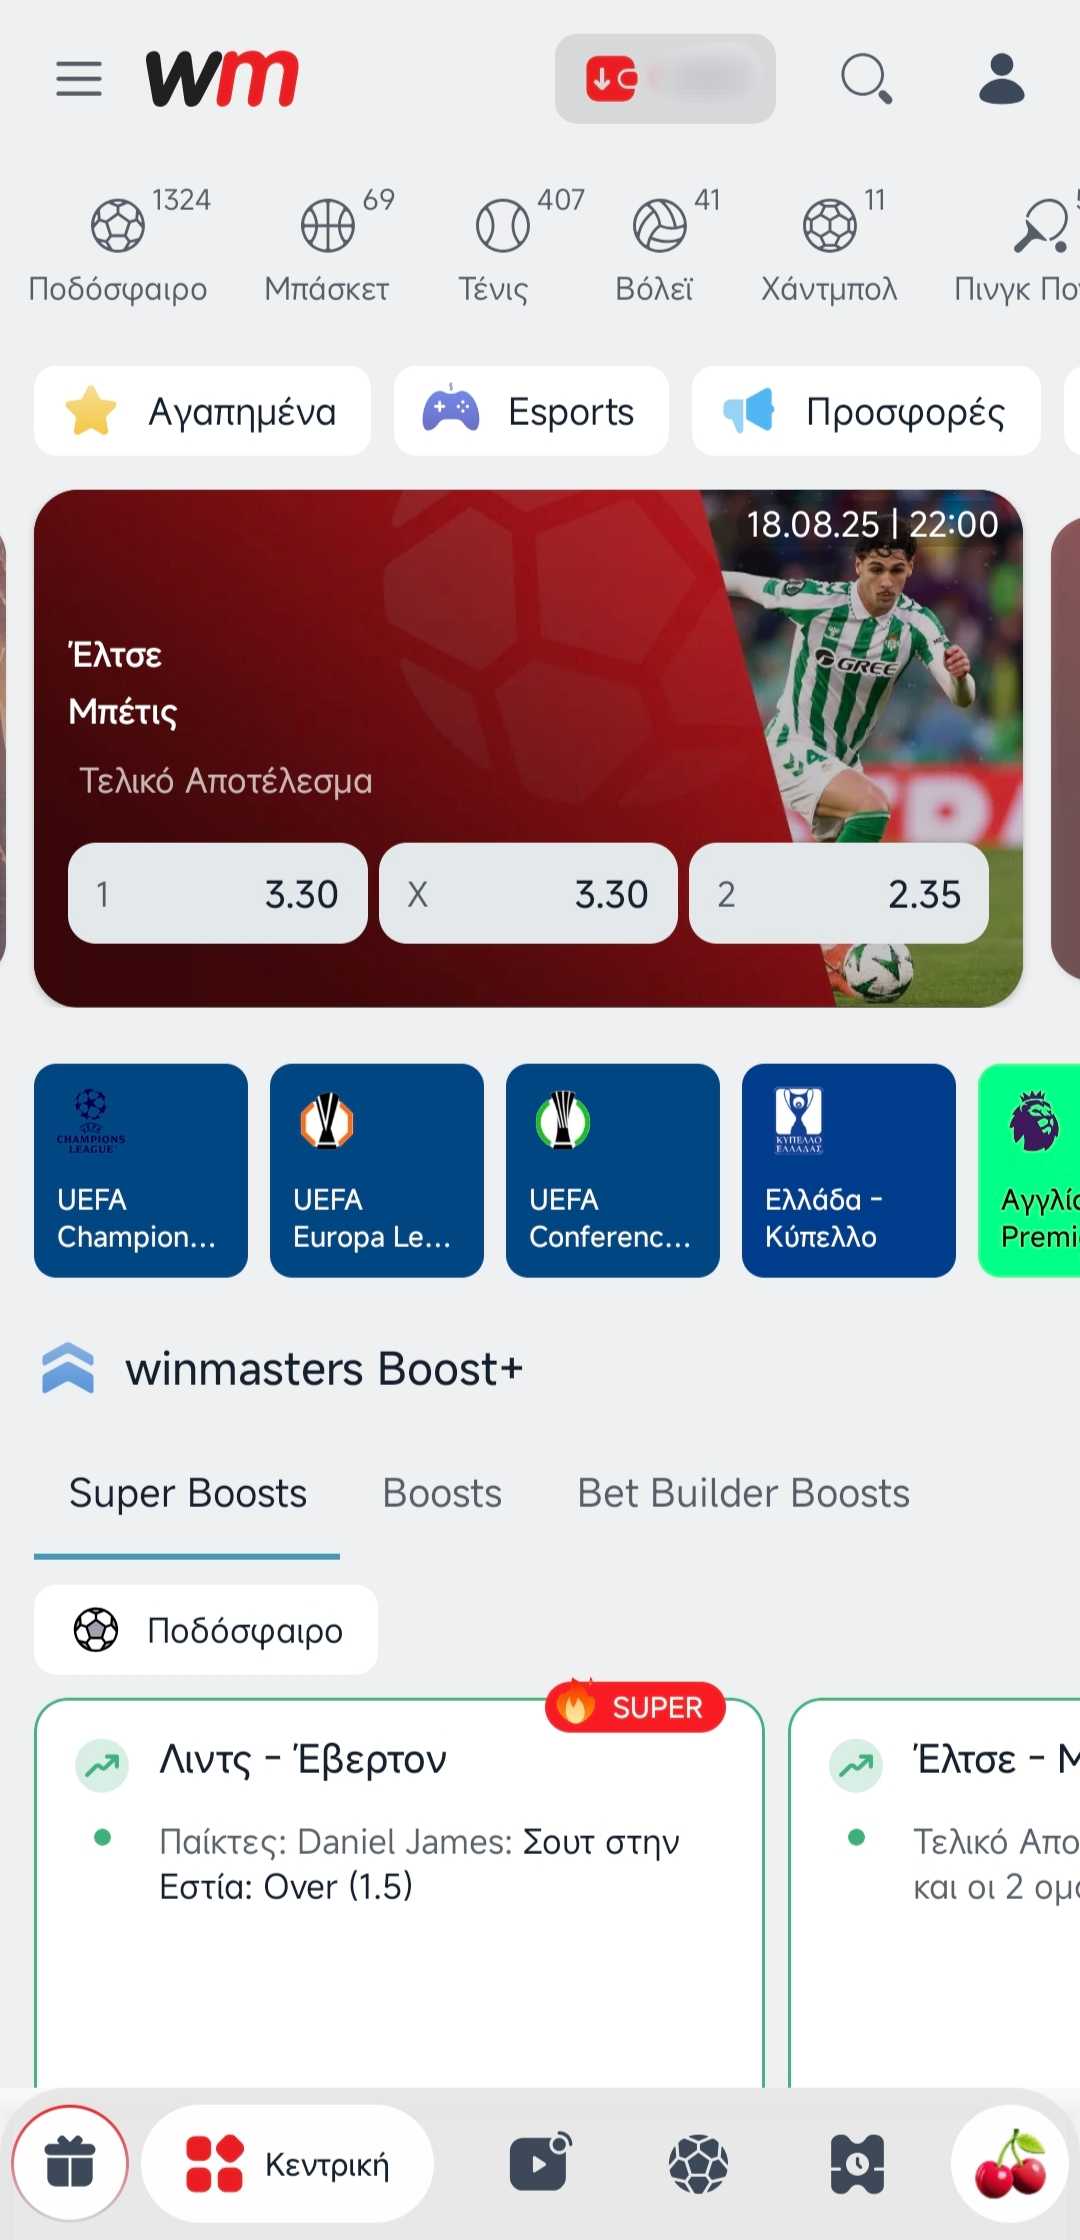Image resolution: width=1080 pixels, height=2240 pixels.
Task: Open UEFA Europa League tile
Action: pos(377,1170)
